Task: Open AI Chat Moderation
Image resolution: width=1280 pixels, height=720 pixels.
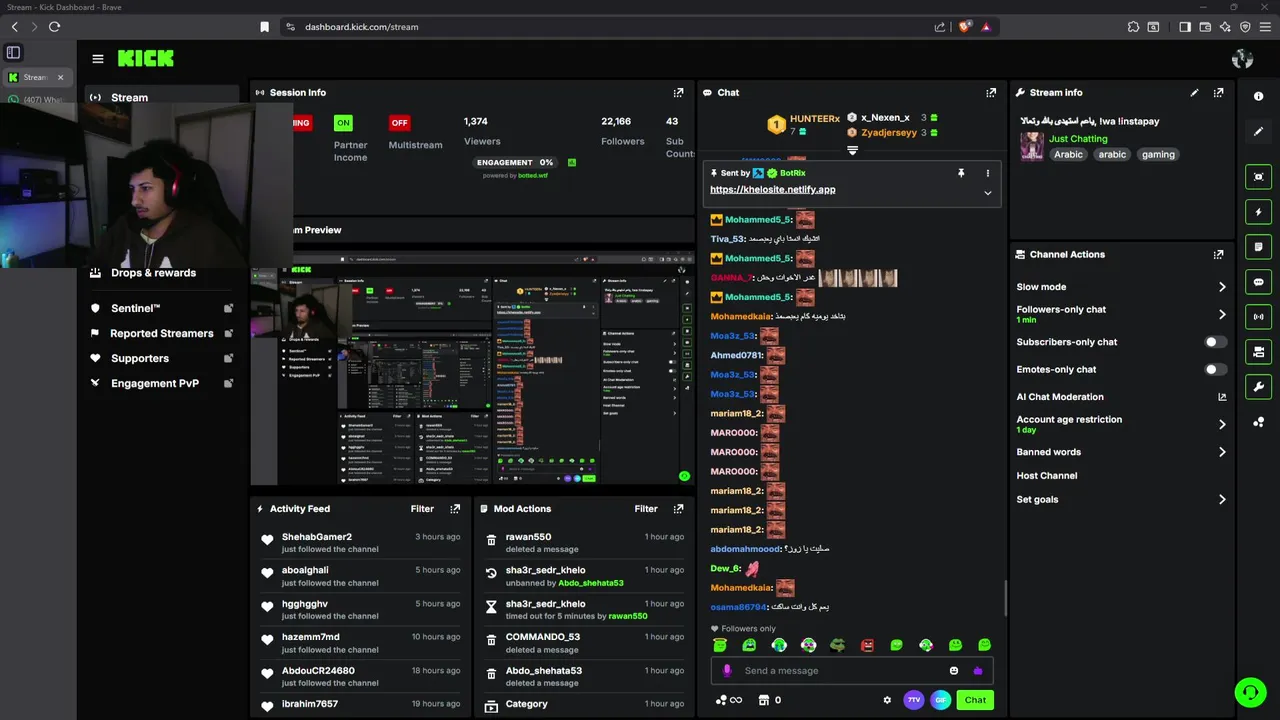Action: coord(1121,397)
